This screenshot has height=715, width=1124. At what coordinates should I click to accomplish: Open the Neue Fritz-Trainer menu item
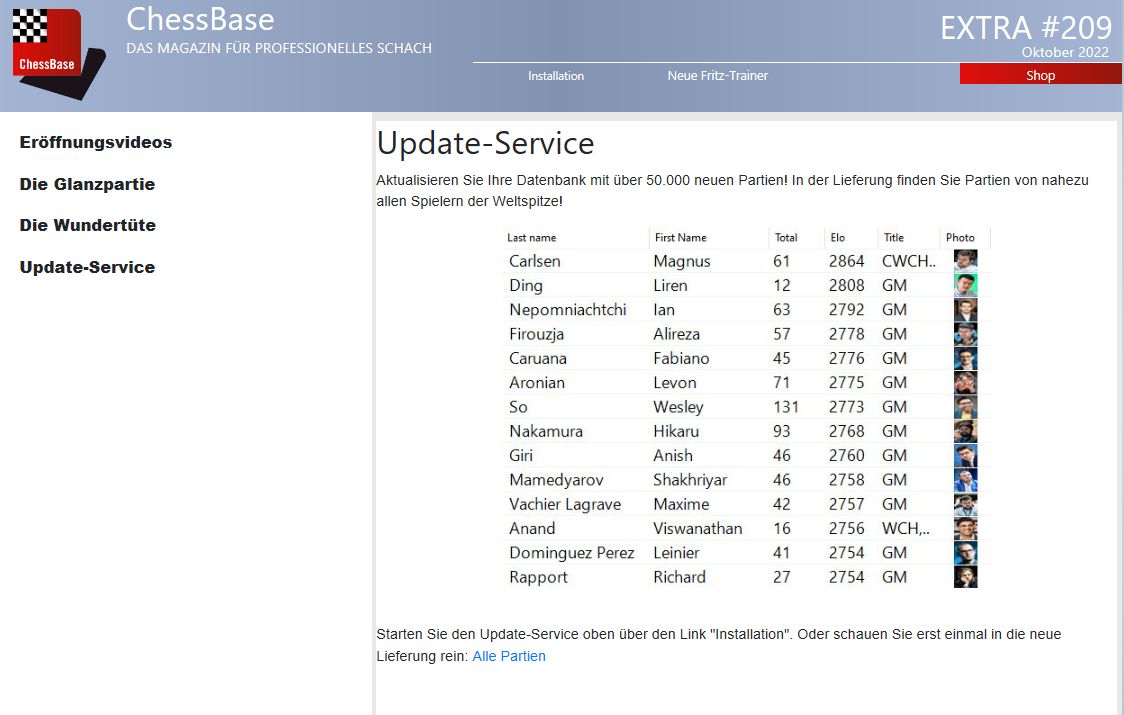coord(717,76)
